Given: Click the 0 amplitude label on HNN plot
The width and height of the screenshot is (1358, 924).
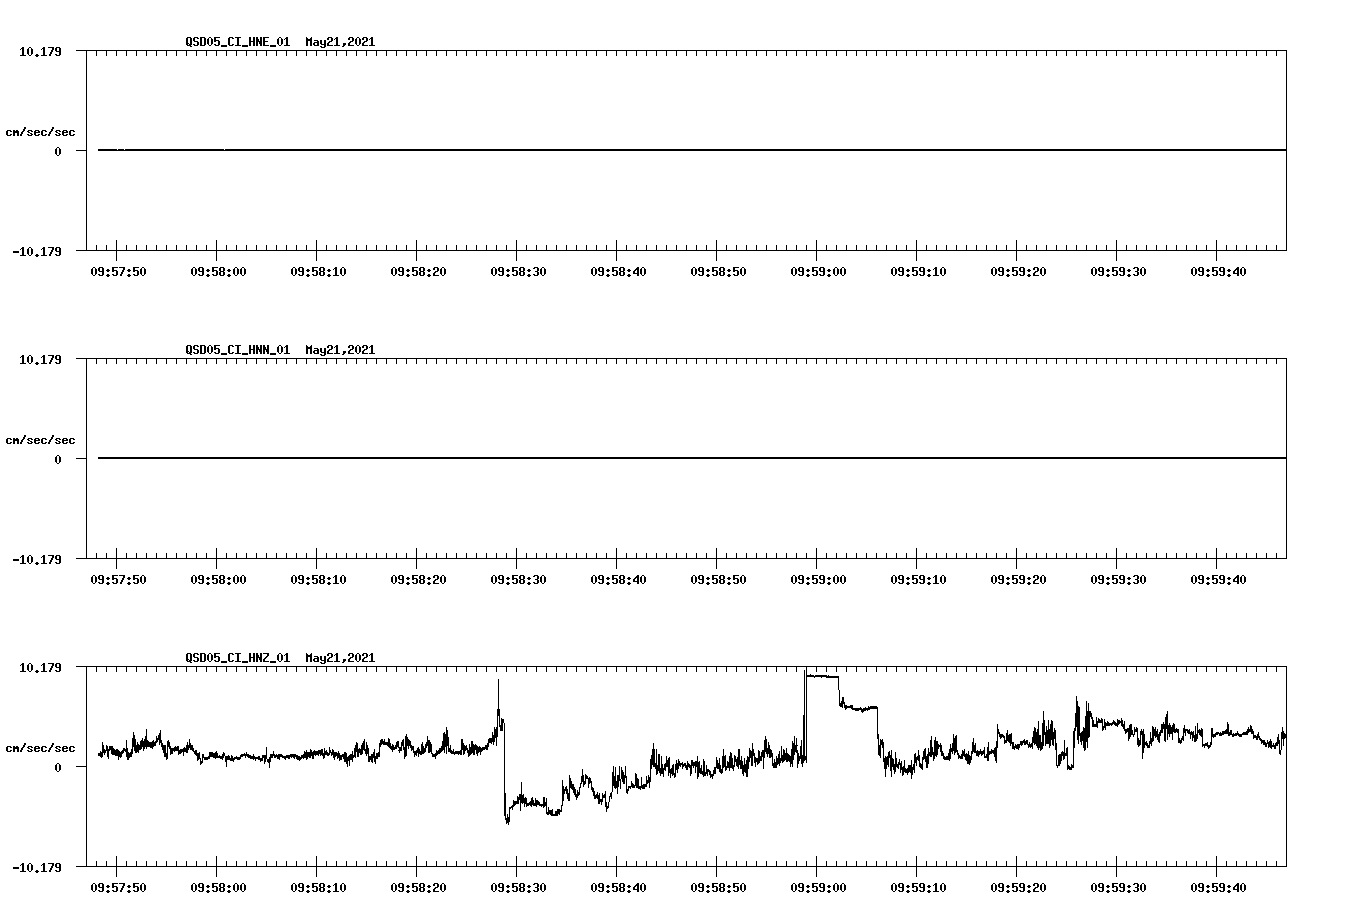Looking at the screenshot, I should (56, 459).
